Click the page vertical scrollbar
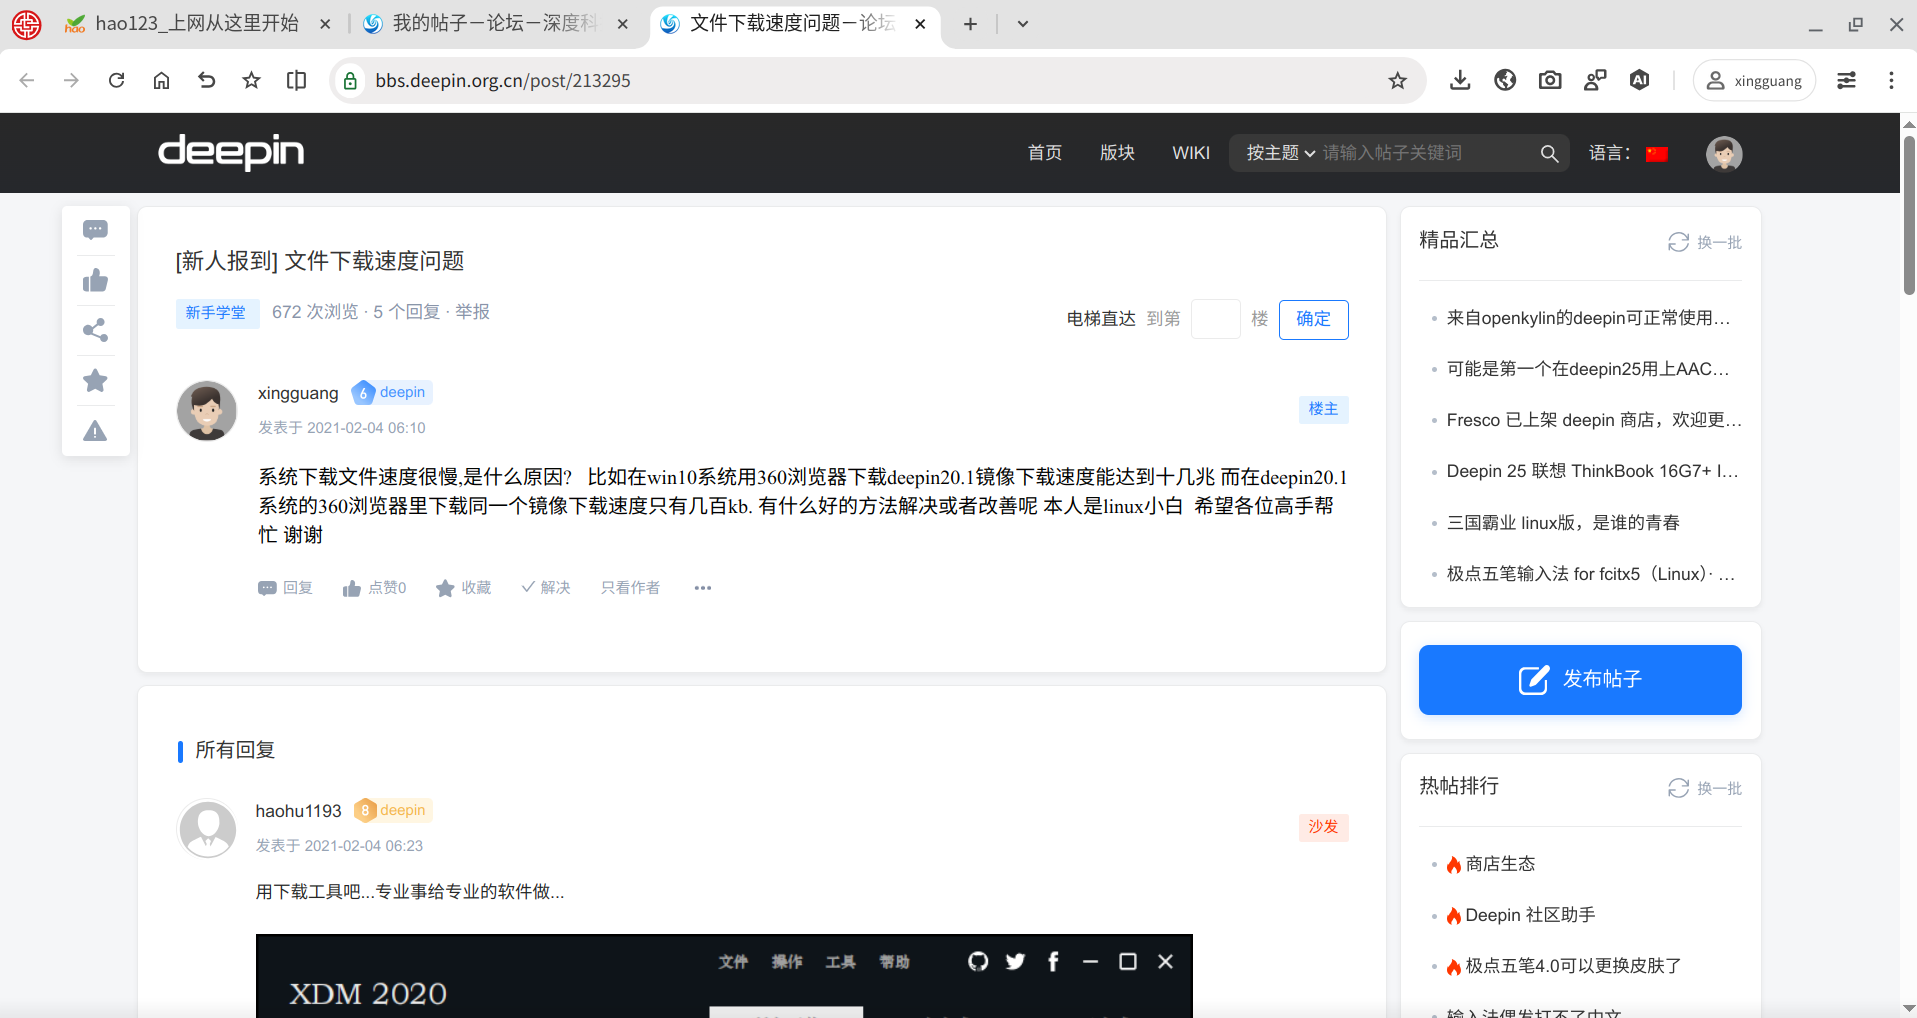 point(1908,215)
